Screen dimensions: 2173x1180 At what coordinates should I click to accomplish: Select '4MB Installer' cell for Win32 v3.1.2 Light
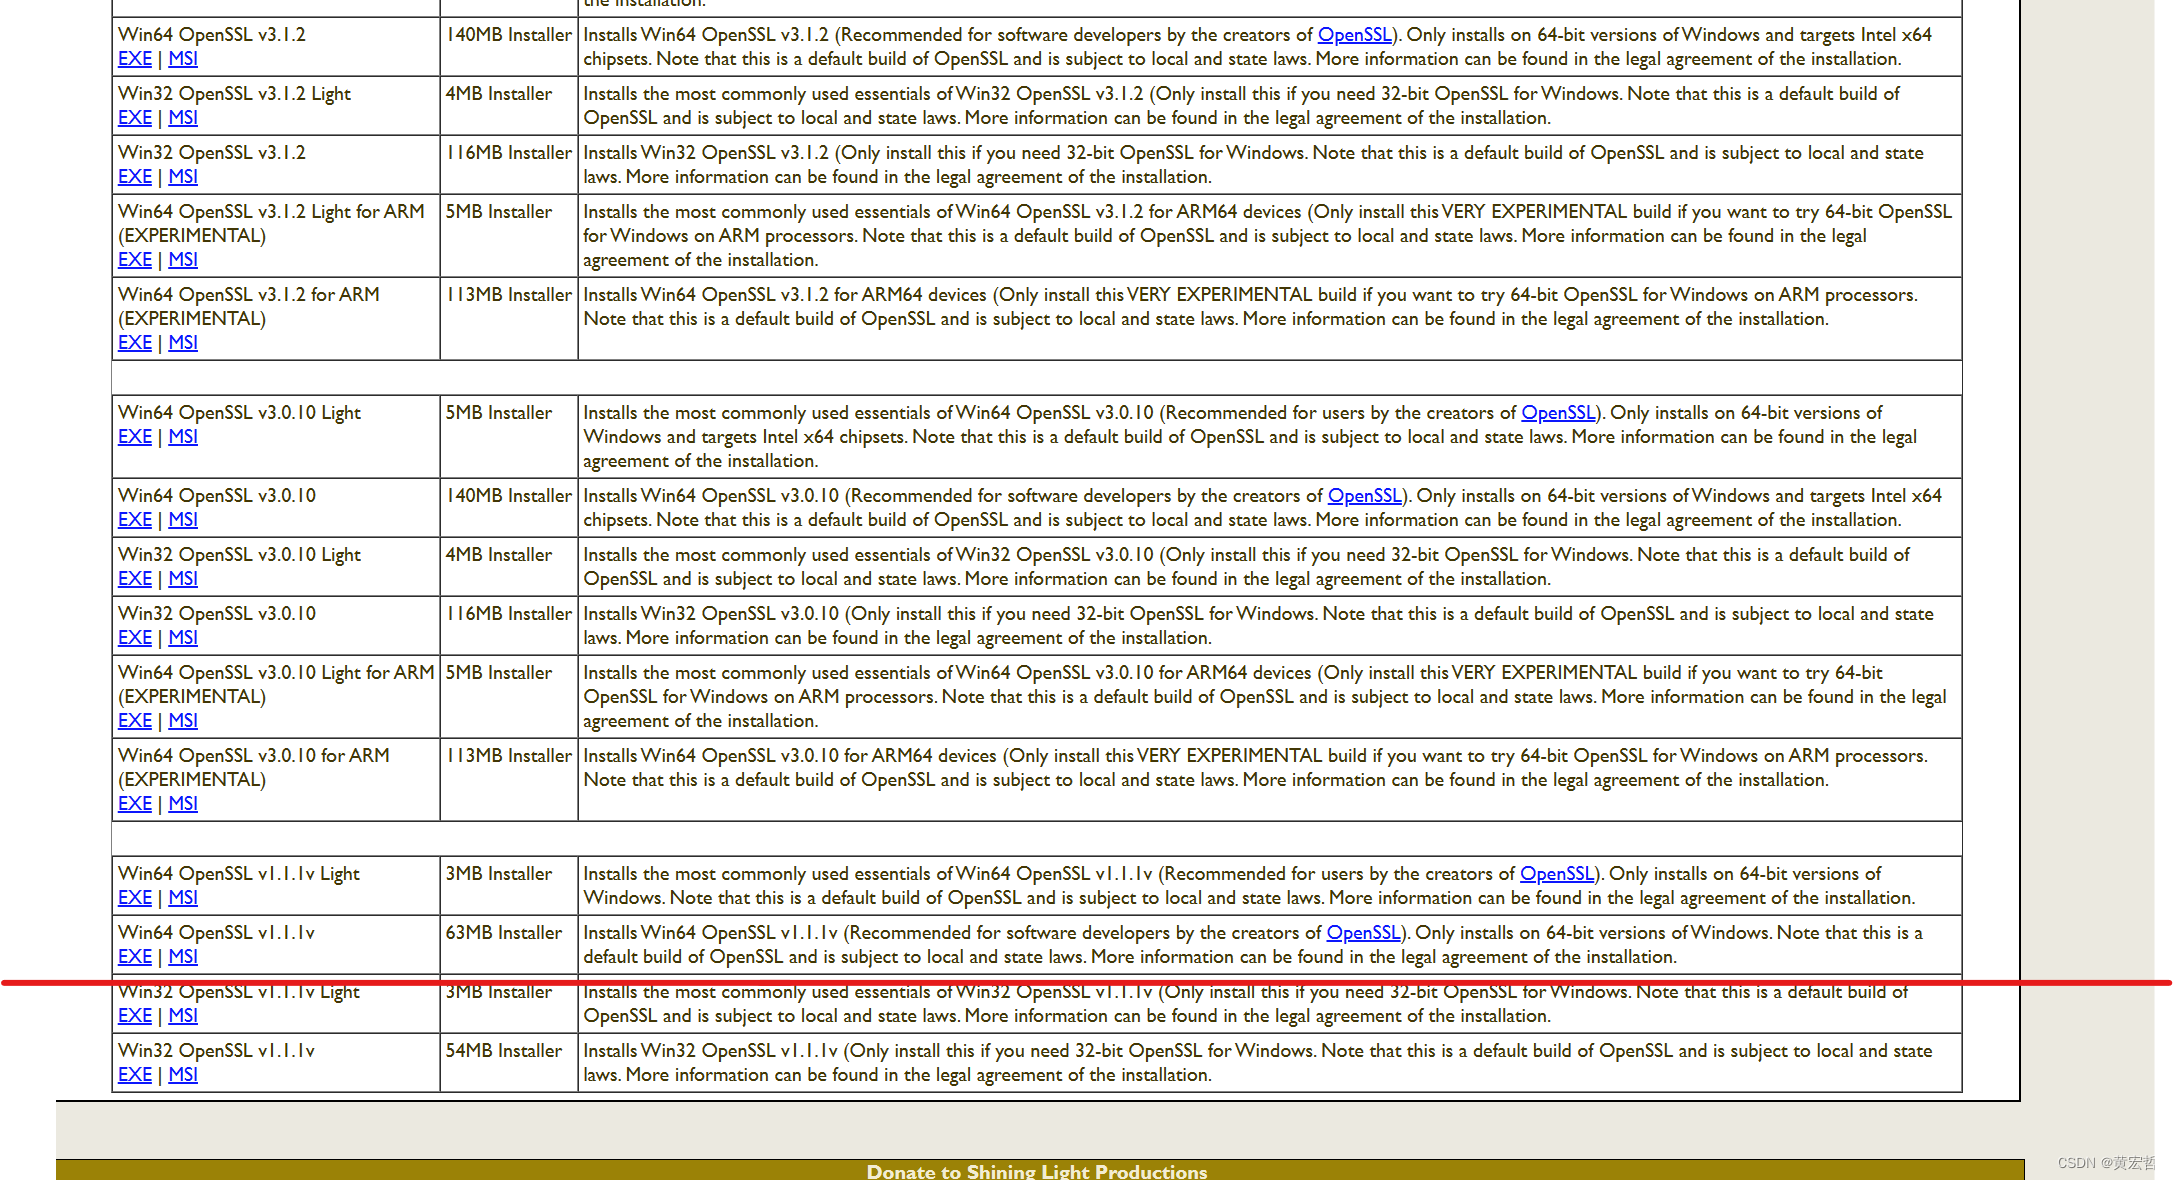click(509, 106)
